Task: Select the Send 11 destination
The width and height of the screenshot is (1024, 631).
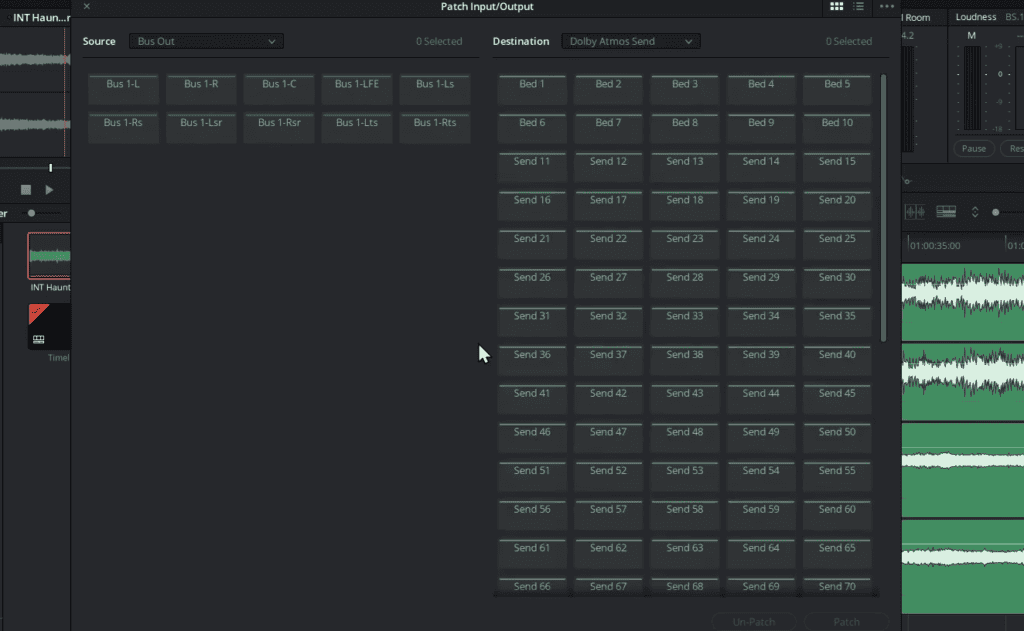Action: point(532,167)
